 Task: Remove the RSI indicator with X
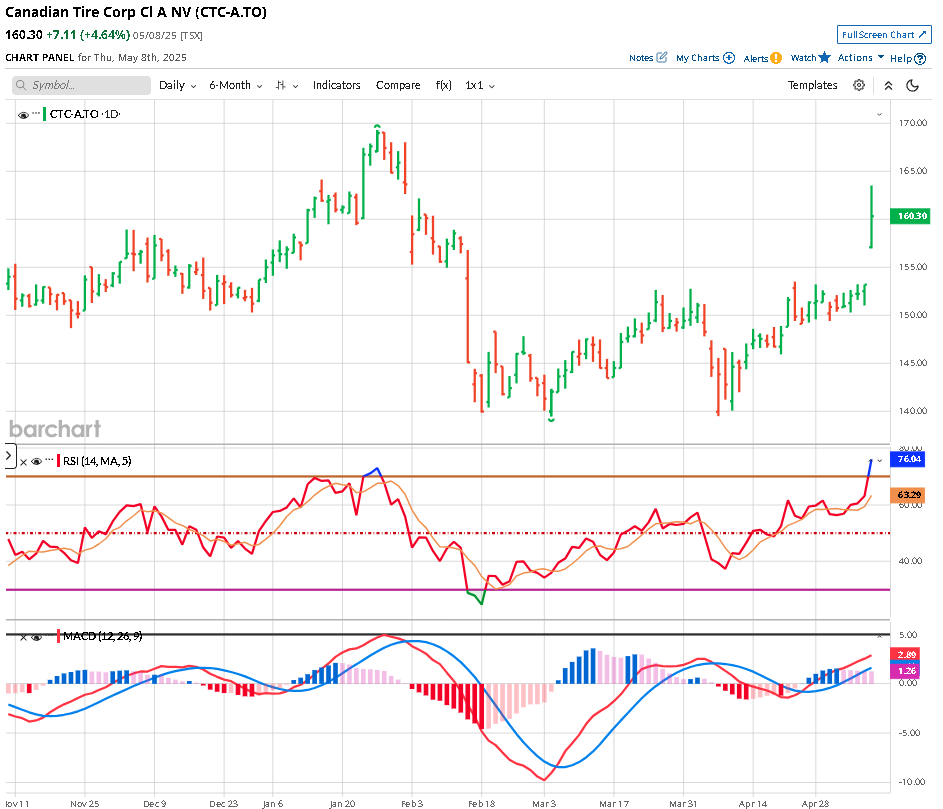pyautogui.click(x=23, y=461)
